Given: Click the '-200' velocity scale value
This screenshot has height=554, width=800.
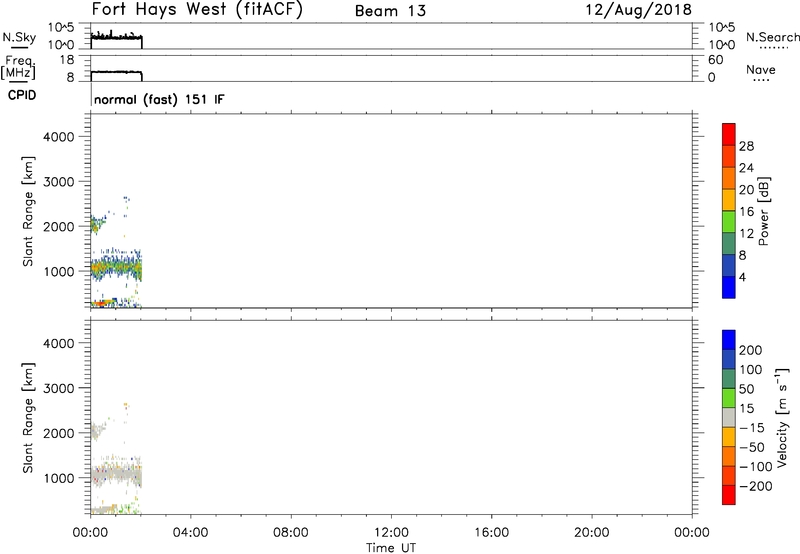Looking at the screenshot, I should pos(756,486).
